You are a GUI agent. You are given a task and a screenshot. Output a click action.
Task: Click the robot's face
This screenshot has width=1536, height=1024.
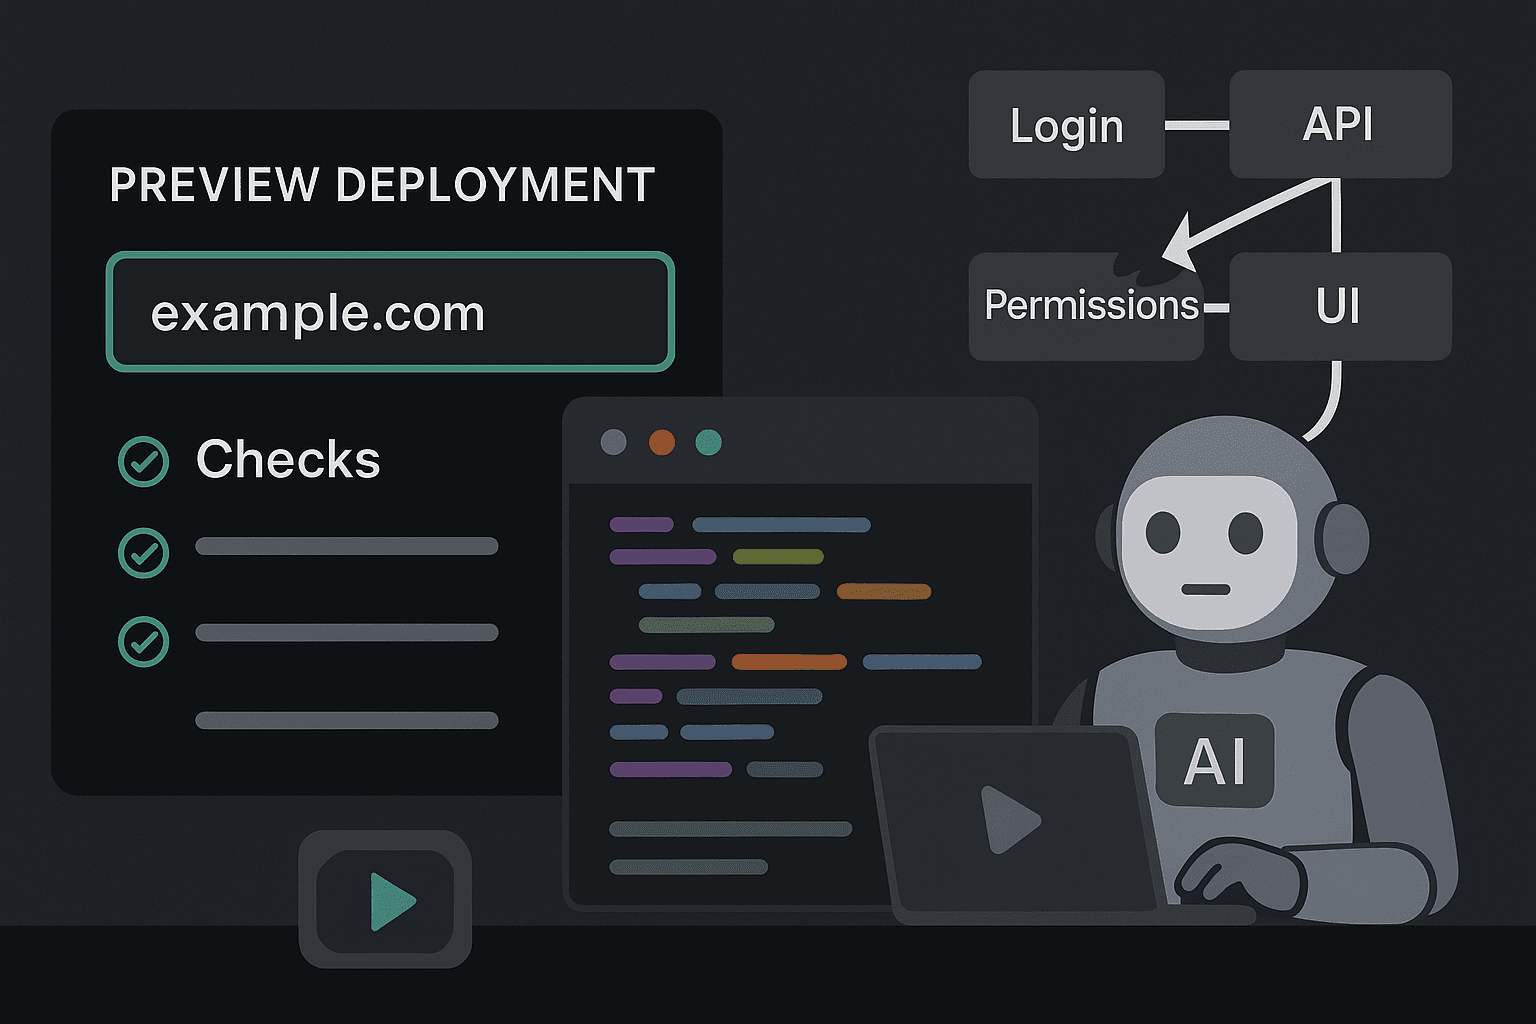tap(1207, 552)
